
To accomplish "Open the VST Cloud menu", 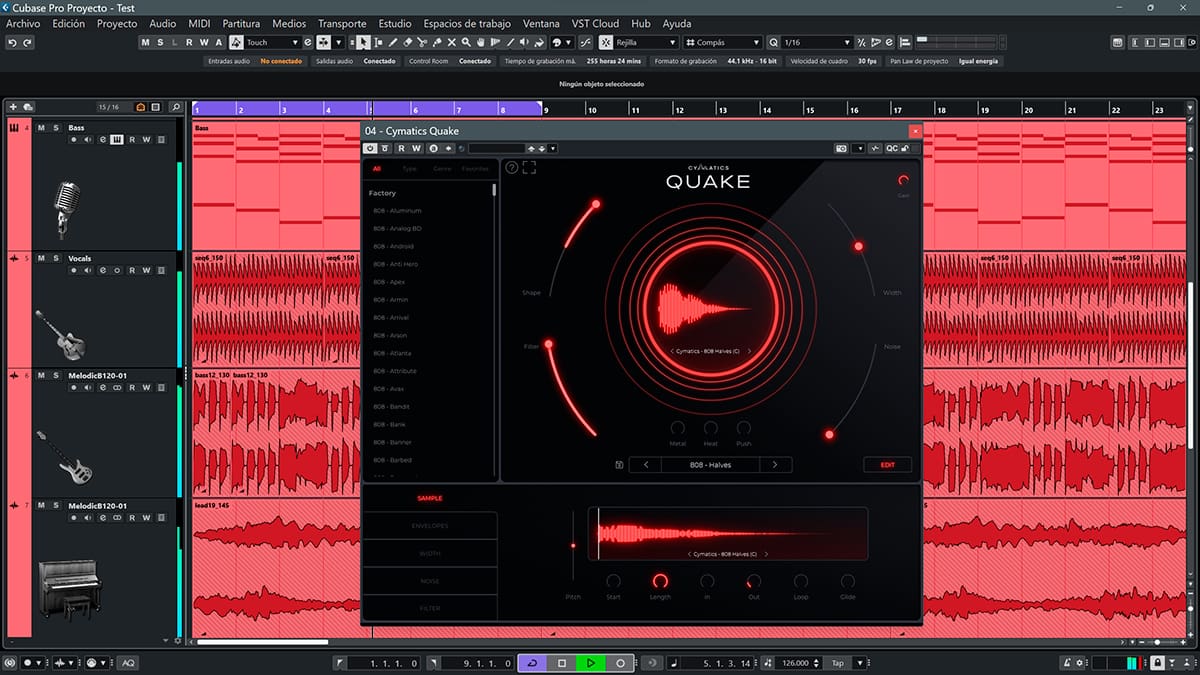I will 595,23.
